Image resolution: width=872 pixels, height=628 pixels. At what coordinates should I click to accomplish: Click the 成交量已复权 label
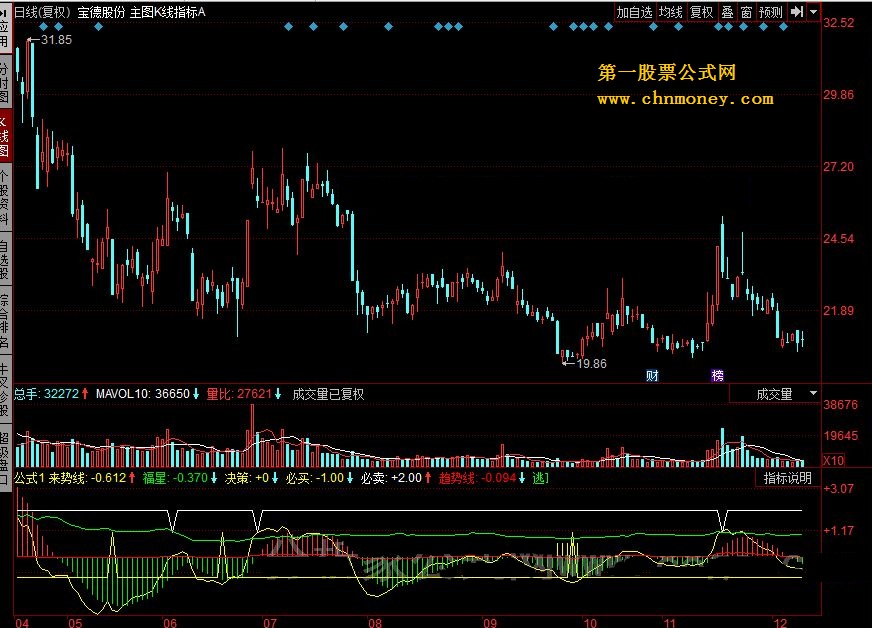328,394
